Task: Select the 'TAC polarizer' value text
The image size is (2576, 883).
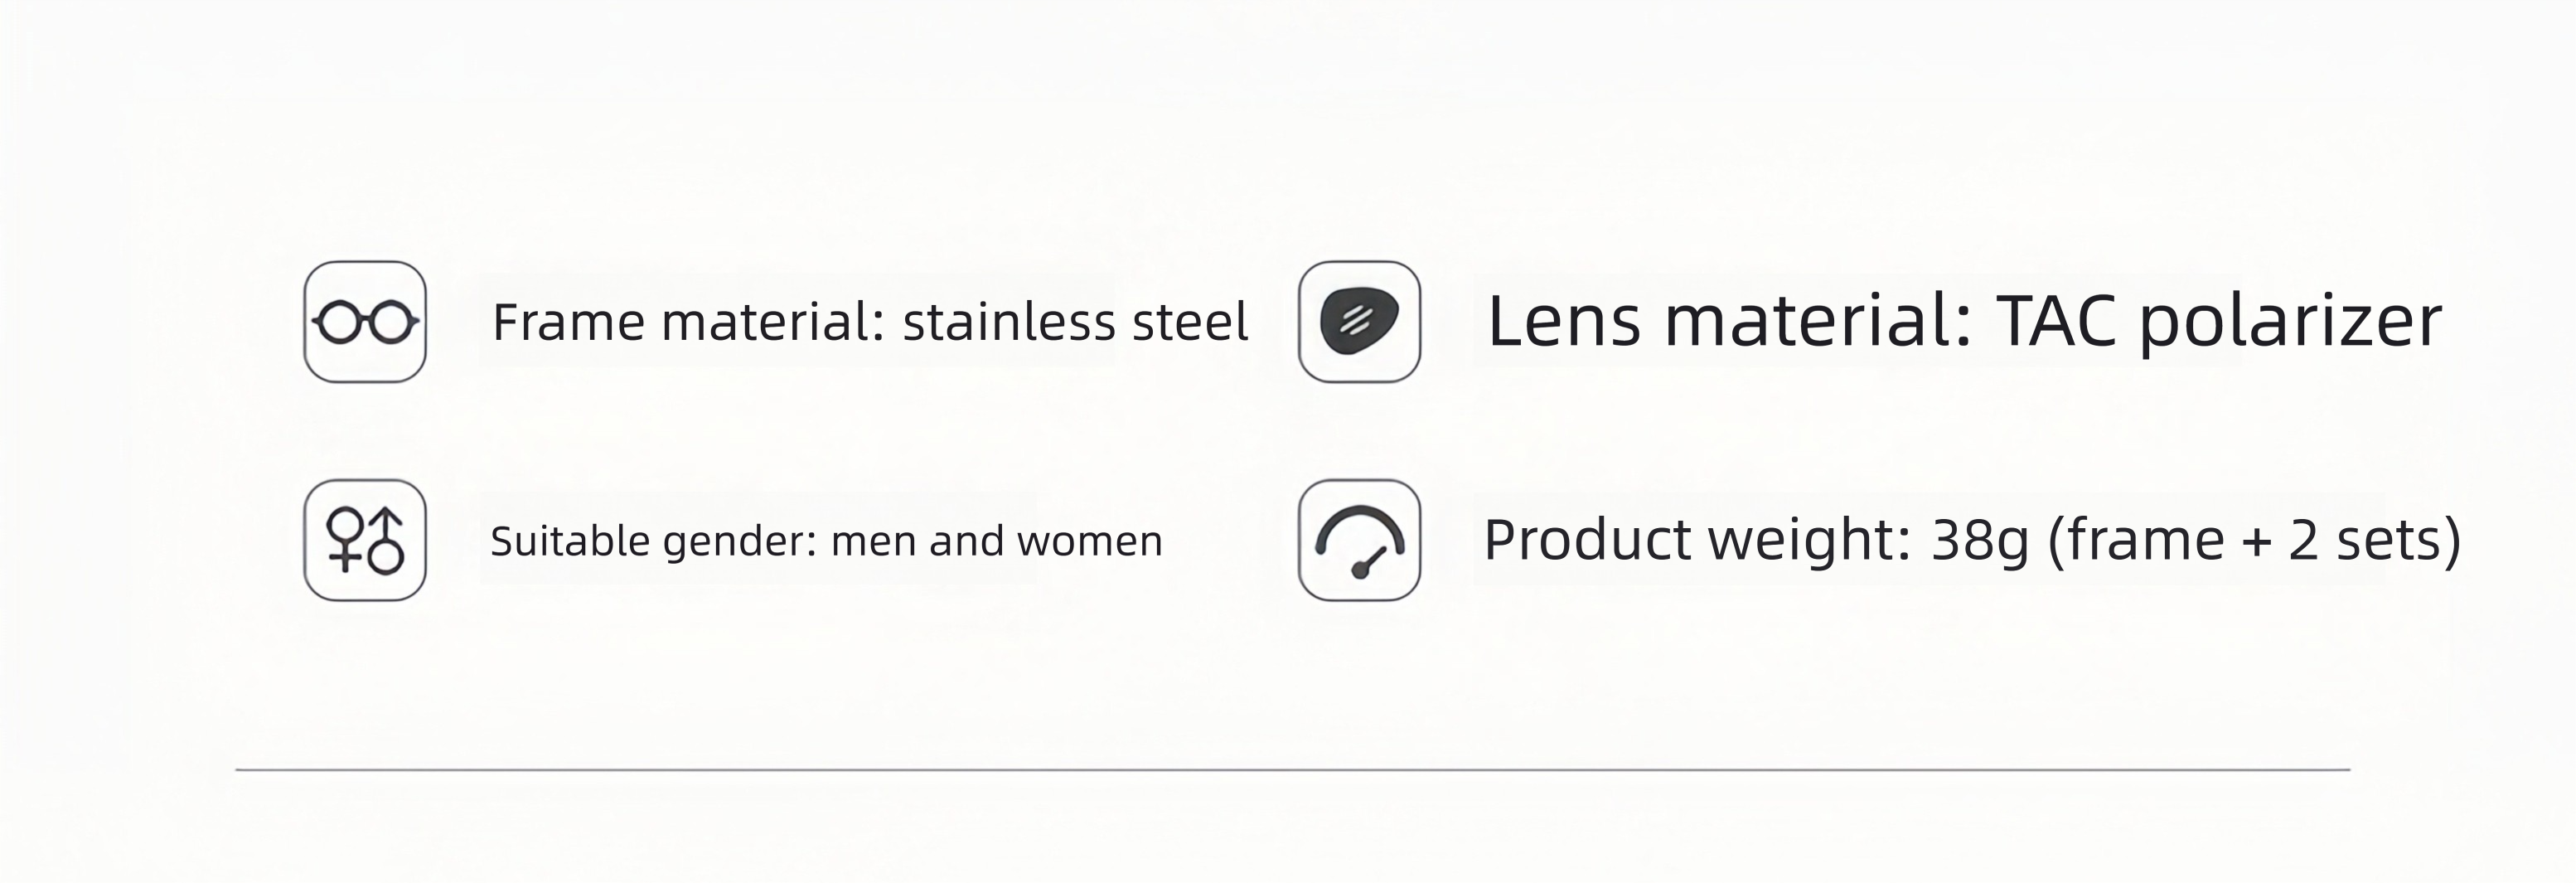Action: coord(2219,322)
